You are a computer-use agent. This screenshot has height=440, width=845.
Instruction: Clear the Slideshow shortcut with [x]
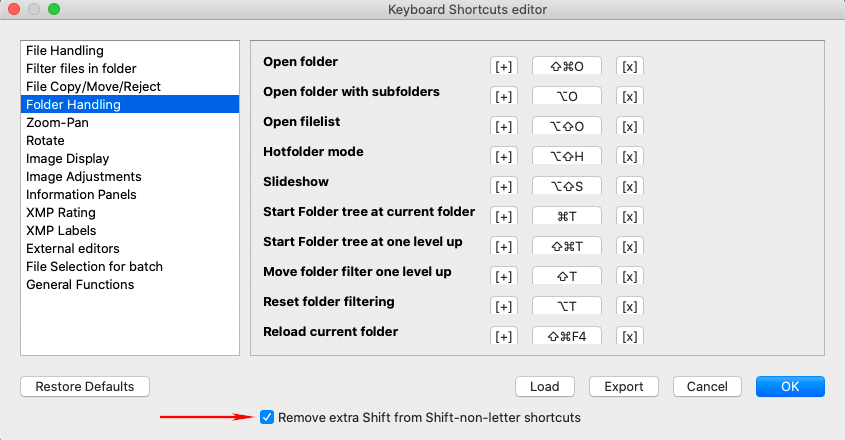(630, 187)
